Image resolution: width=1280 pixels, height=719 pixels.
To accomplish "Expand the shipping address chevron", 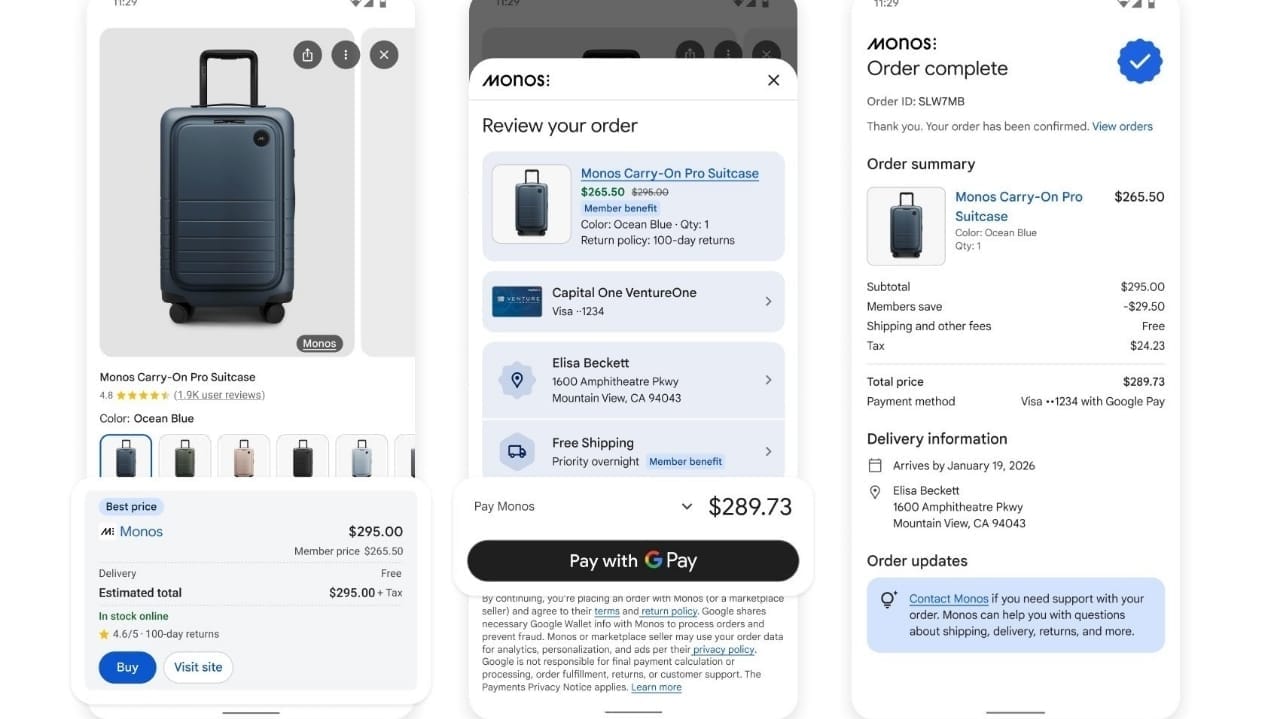I will 768,380.
